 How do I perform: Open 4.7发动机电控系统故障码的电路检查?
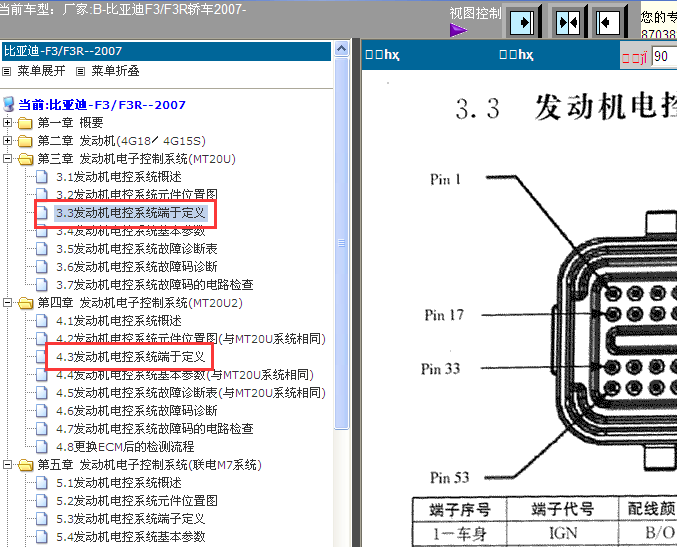click(x=155, y=429)
